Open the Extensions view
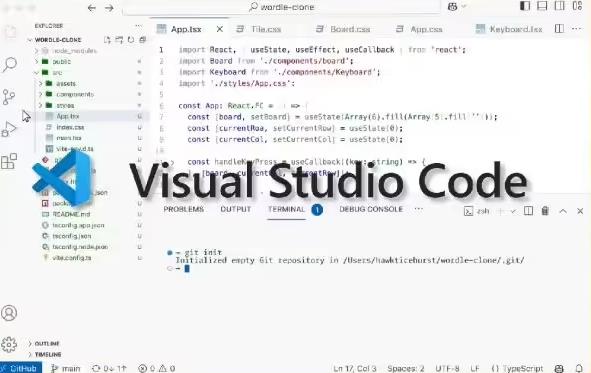591x373 pixels. [x=9, y=161]
